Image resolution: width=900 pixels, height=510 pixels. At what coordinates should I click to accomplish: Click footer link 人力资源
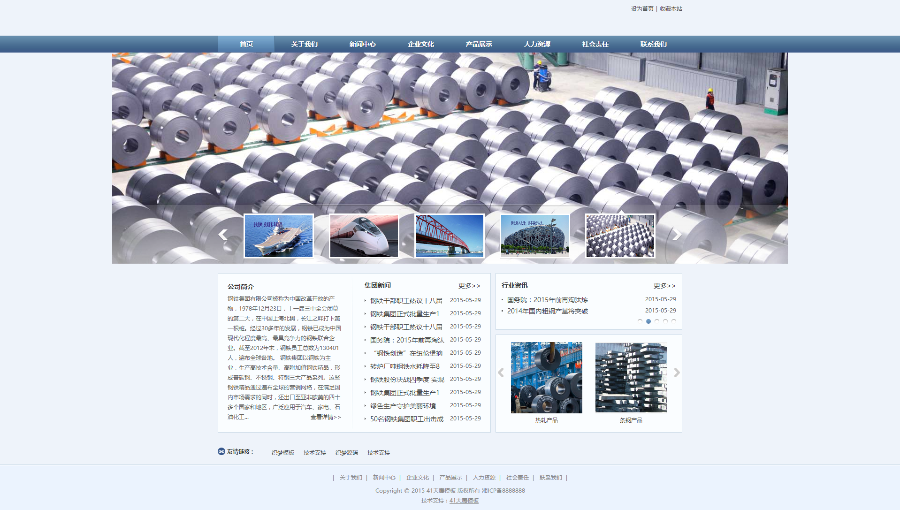484,477
